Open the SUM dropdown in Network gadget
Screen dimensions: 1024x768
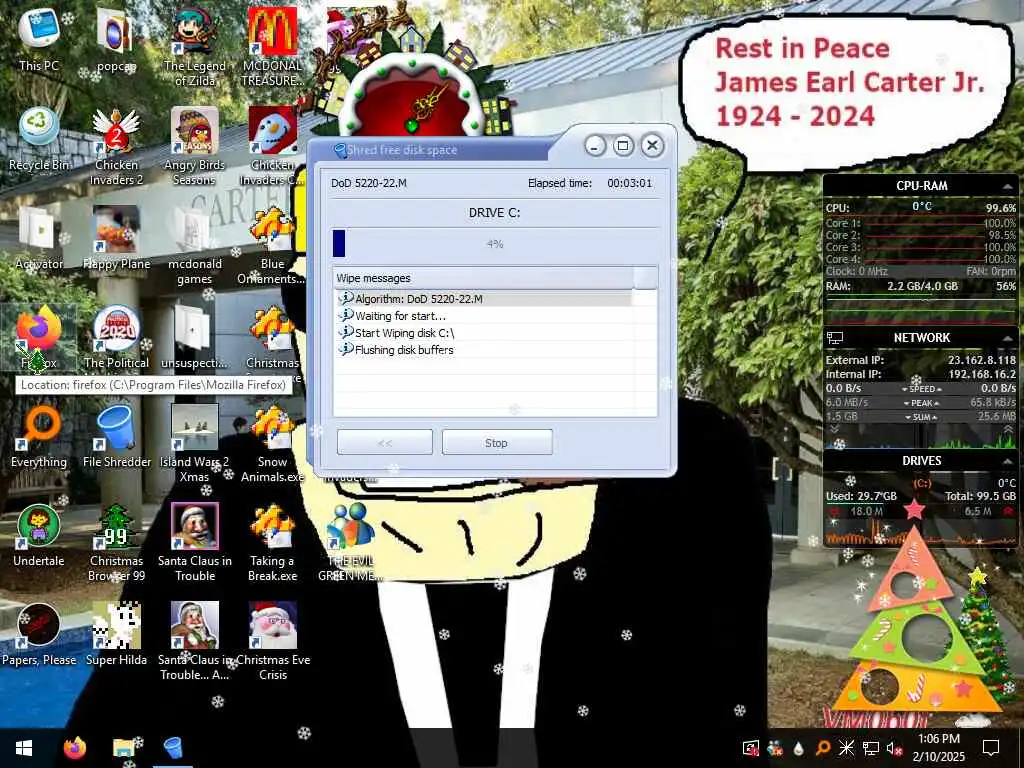[x=921, y=417]
